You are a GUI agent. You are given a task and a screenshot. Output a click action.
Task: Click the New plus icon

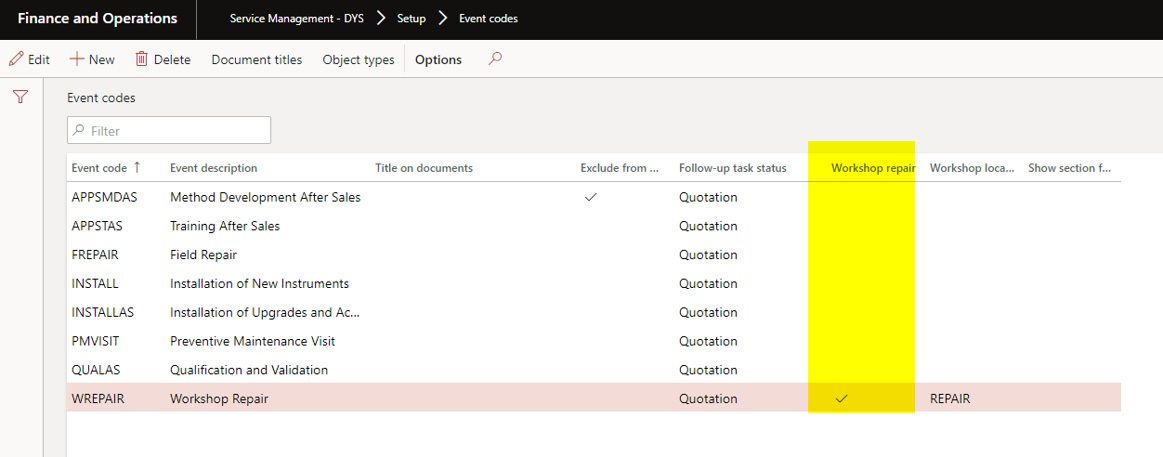(76, 59)
